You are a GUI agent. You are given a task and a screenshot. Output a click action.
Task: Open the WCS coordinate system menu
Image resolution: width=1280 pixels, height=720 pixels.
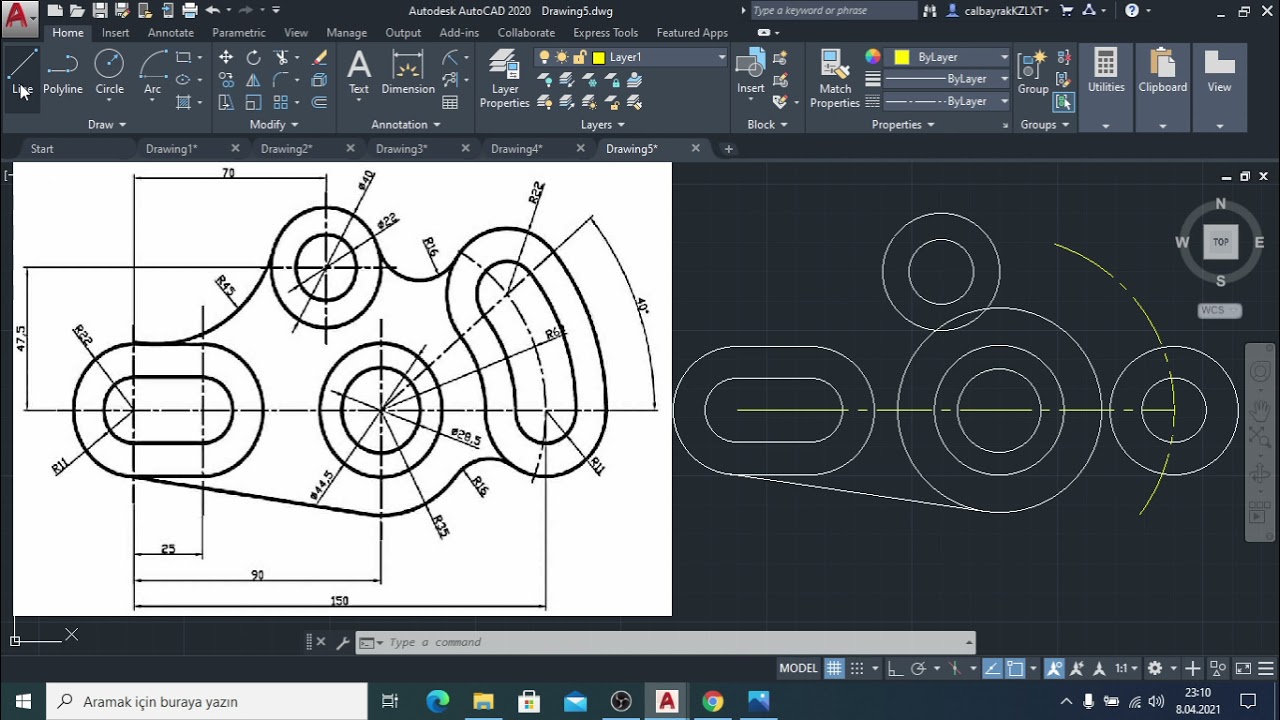coord(1219,310)
